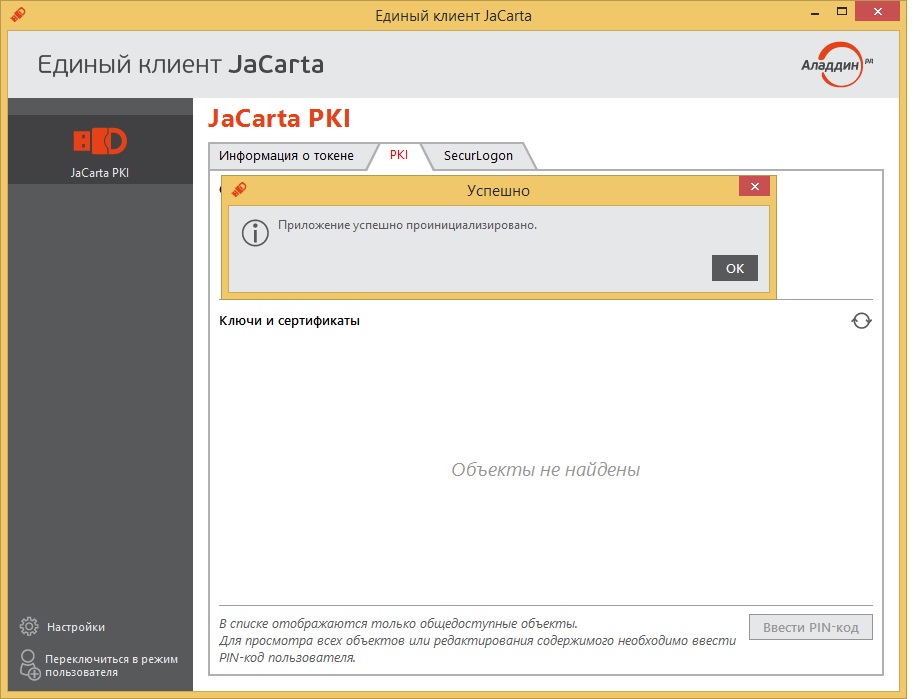Select the PKI tab

[x=399, y=156]
